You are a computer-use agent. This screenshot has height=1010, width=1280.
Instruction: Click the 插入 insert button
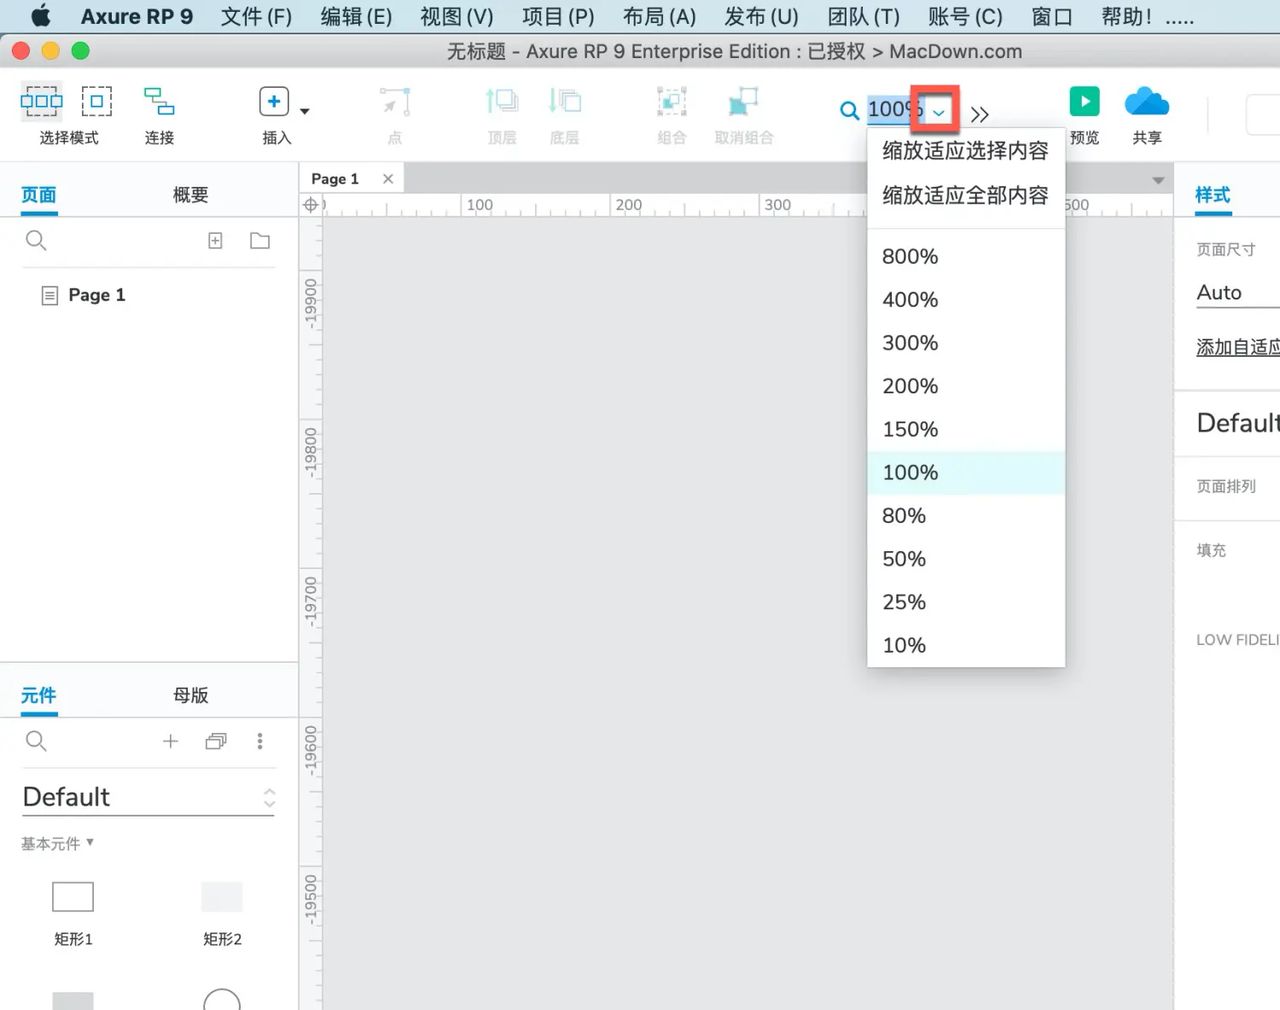273,101
